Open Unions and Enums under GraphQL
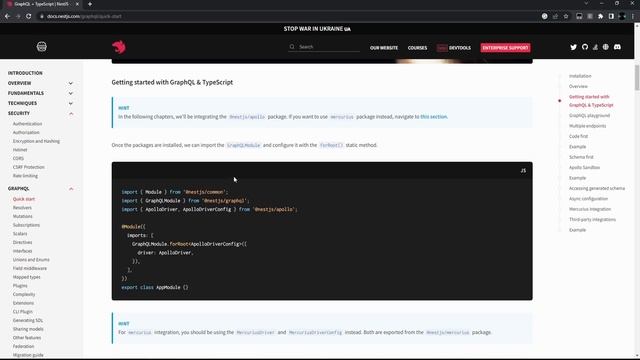Viewport: 640px width, 360px height. coord(31,260)
